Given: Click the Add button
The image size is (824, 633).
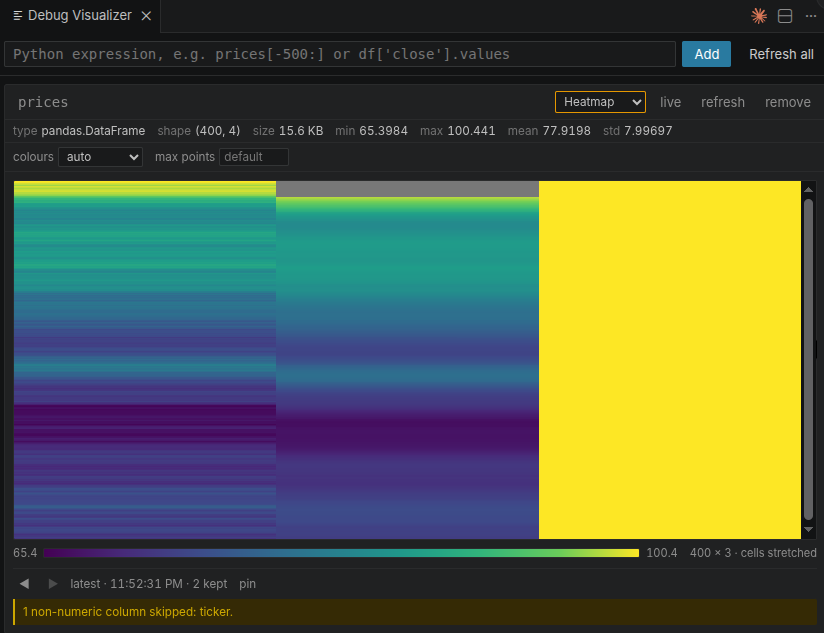Looking at the screenshot, I should click(706, 54).
